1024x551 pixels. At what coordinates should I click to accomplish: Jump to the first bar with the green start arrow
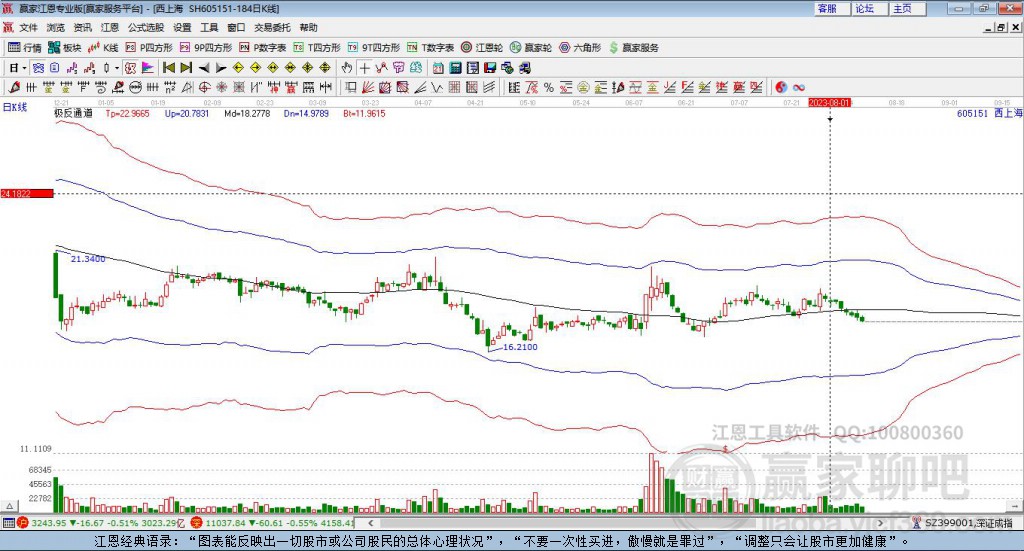coord(168,68)
